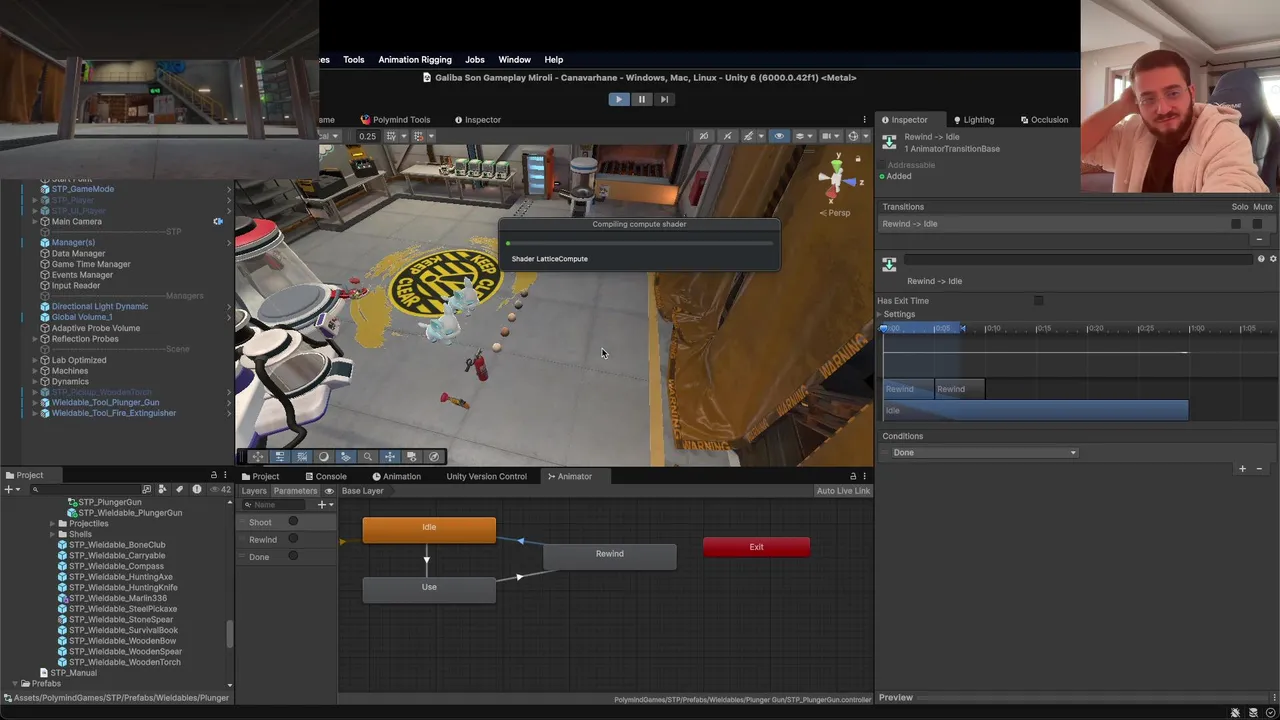Remove selected condition with minus button

1260,469
